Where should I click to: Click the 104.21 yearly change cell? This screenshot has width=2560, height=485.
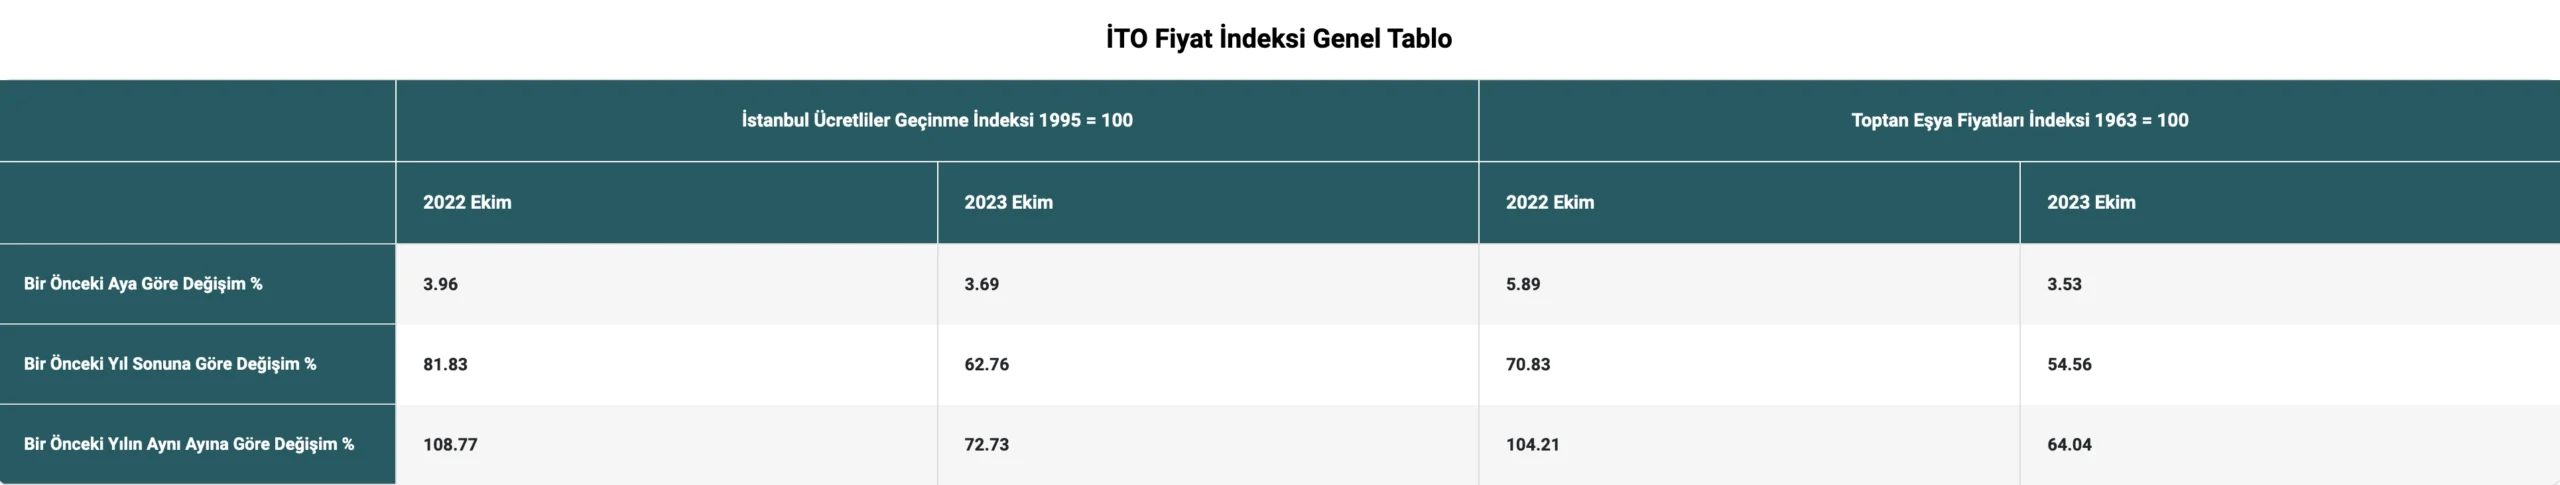[x=1532, y=444]
